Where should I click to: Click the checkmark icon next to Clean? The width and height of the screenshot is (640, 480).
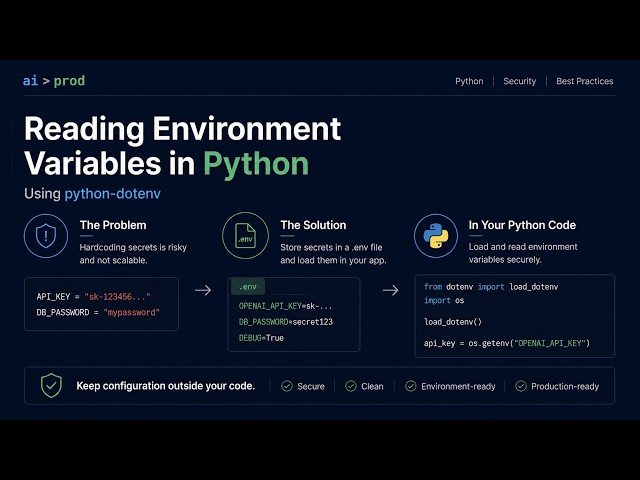(x=351, y=386)
